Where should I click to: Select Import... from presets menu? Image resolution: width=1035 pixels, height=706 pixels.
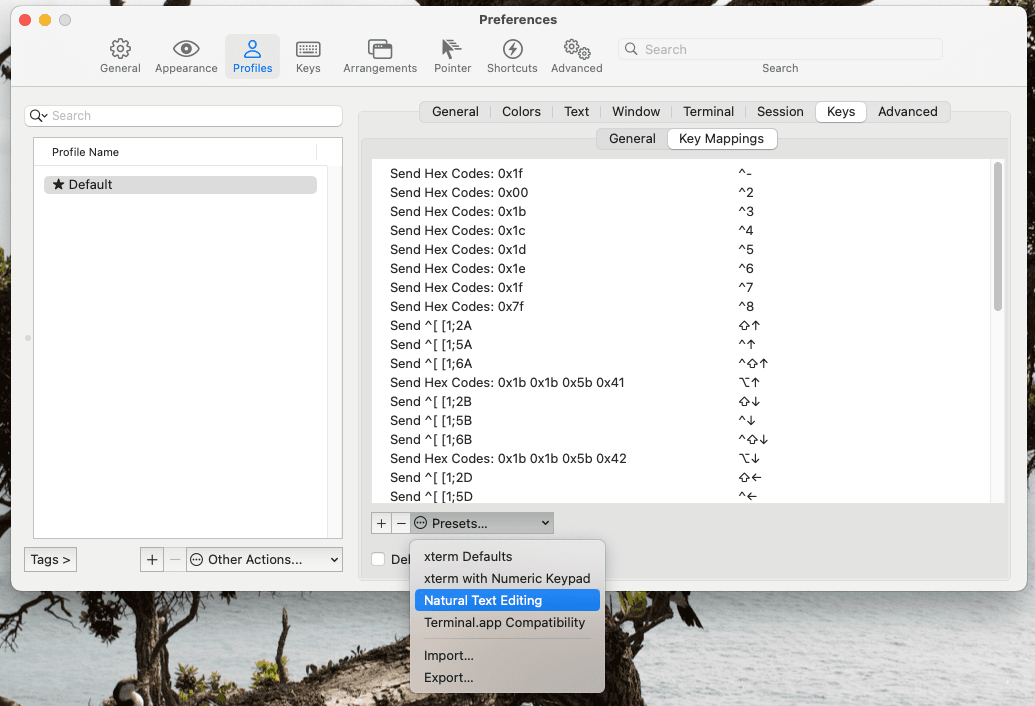coord(507,655)
